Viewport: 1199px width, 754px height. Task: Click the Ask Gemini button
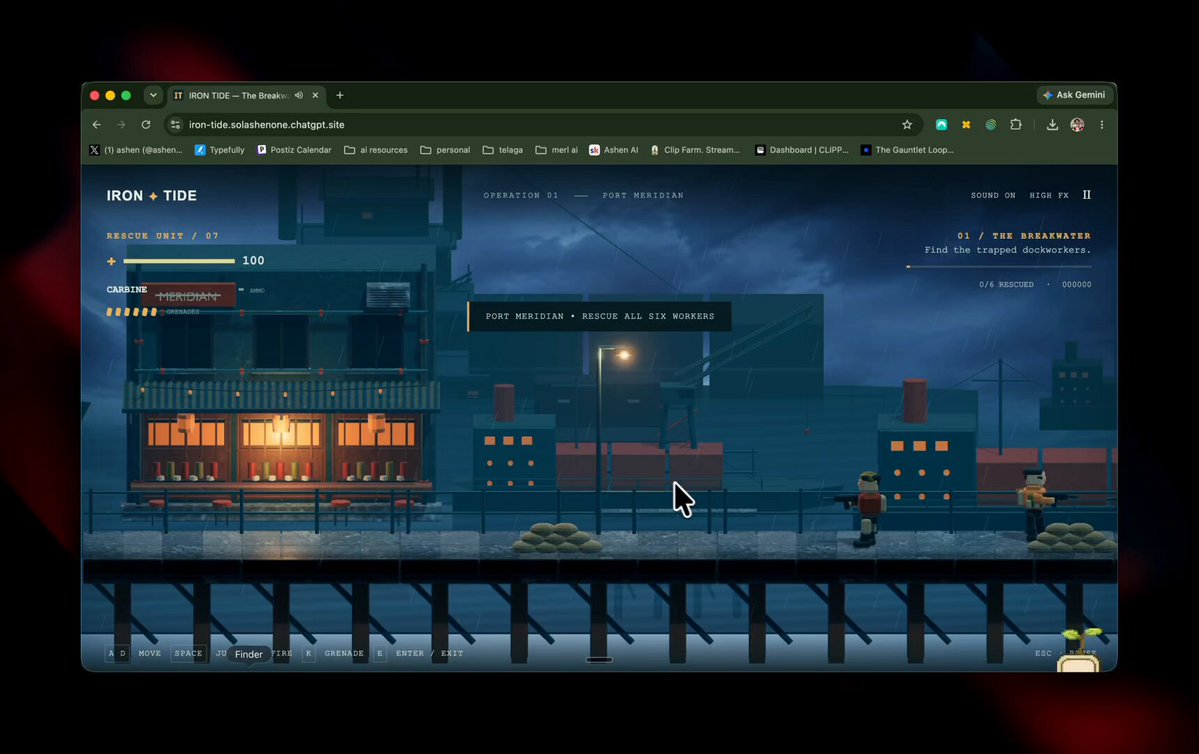click(1074, 95)
